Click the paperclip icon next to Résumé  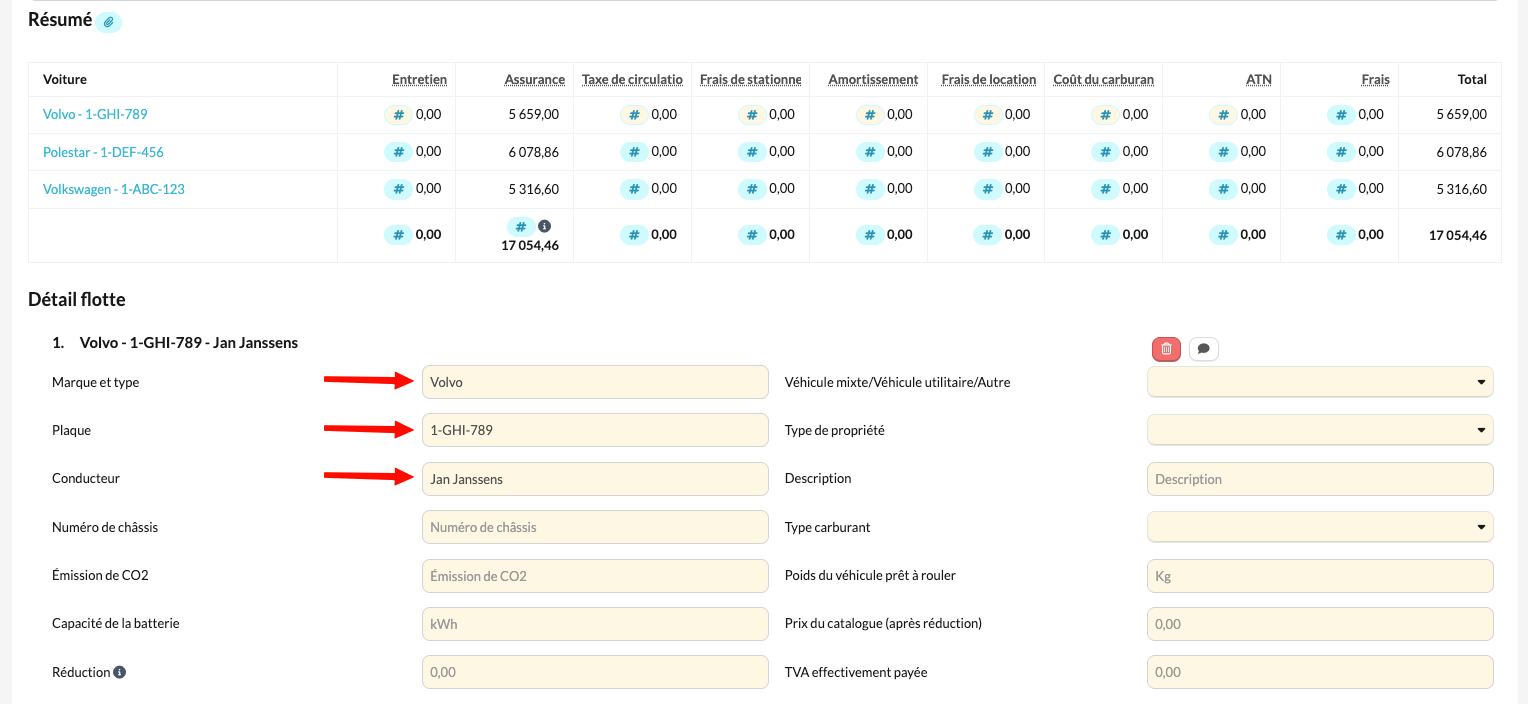[x=109, y=21]
